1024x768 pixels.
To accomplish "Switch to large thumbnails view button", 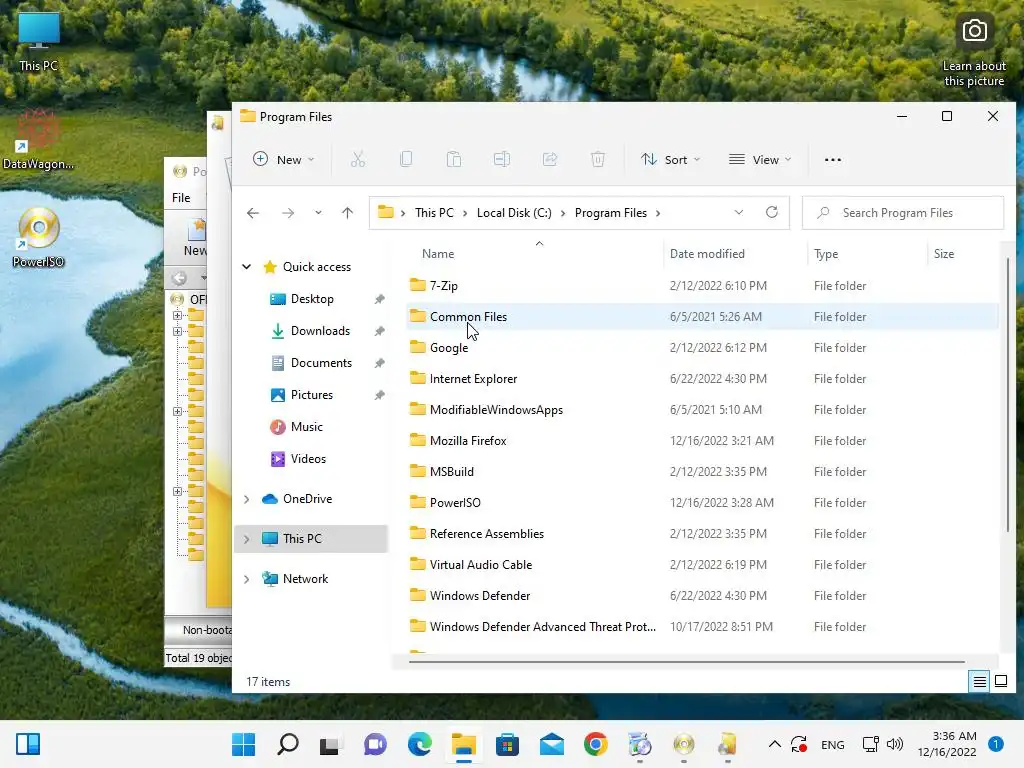I will tap(1001, 682).
